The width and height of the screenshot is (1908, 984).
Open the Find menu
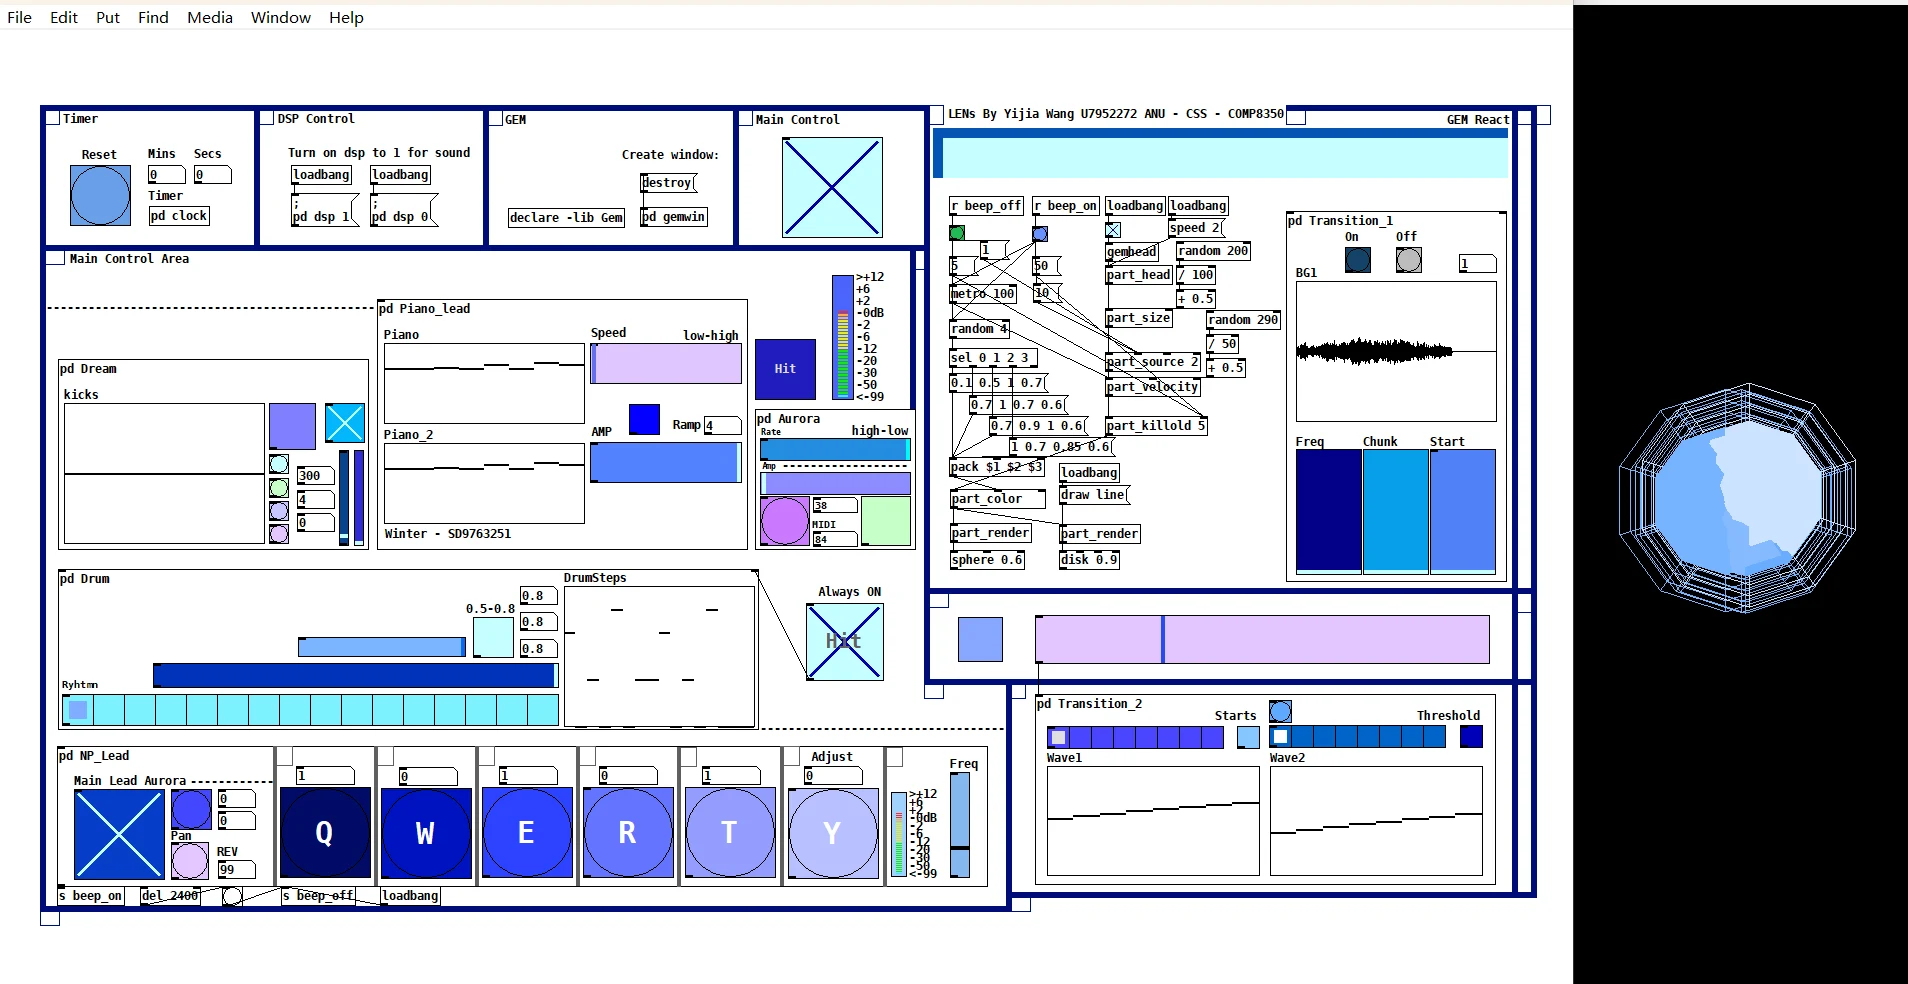[x=153, y=17]
